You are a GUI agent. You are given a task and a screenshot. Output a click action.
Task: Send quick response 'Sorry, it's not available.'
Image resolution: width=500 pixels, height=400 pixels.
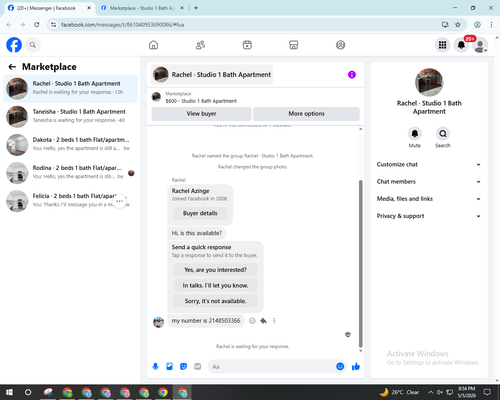point(215,301)
